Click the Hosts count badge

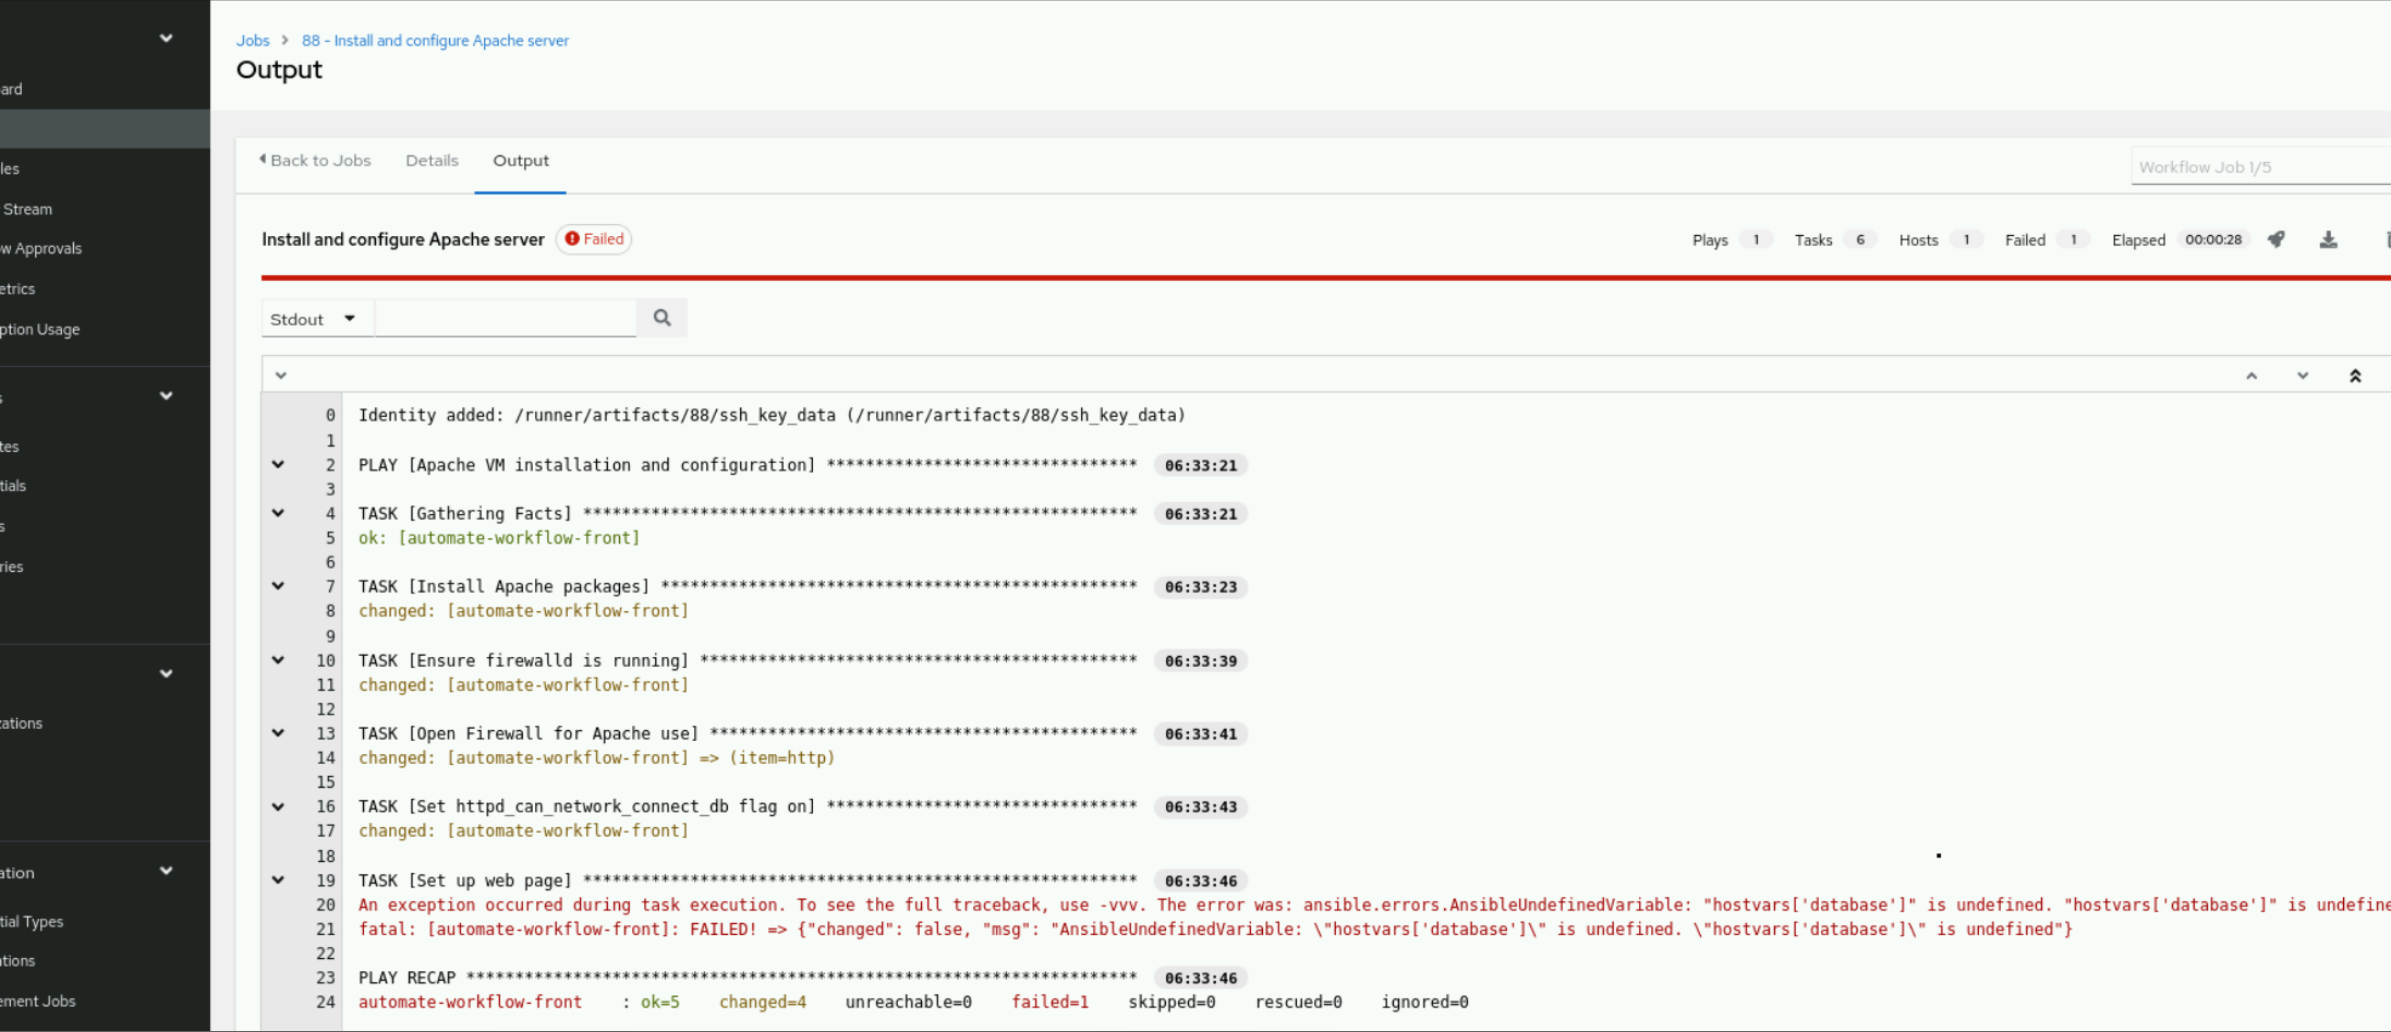pos(1966,240)
